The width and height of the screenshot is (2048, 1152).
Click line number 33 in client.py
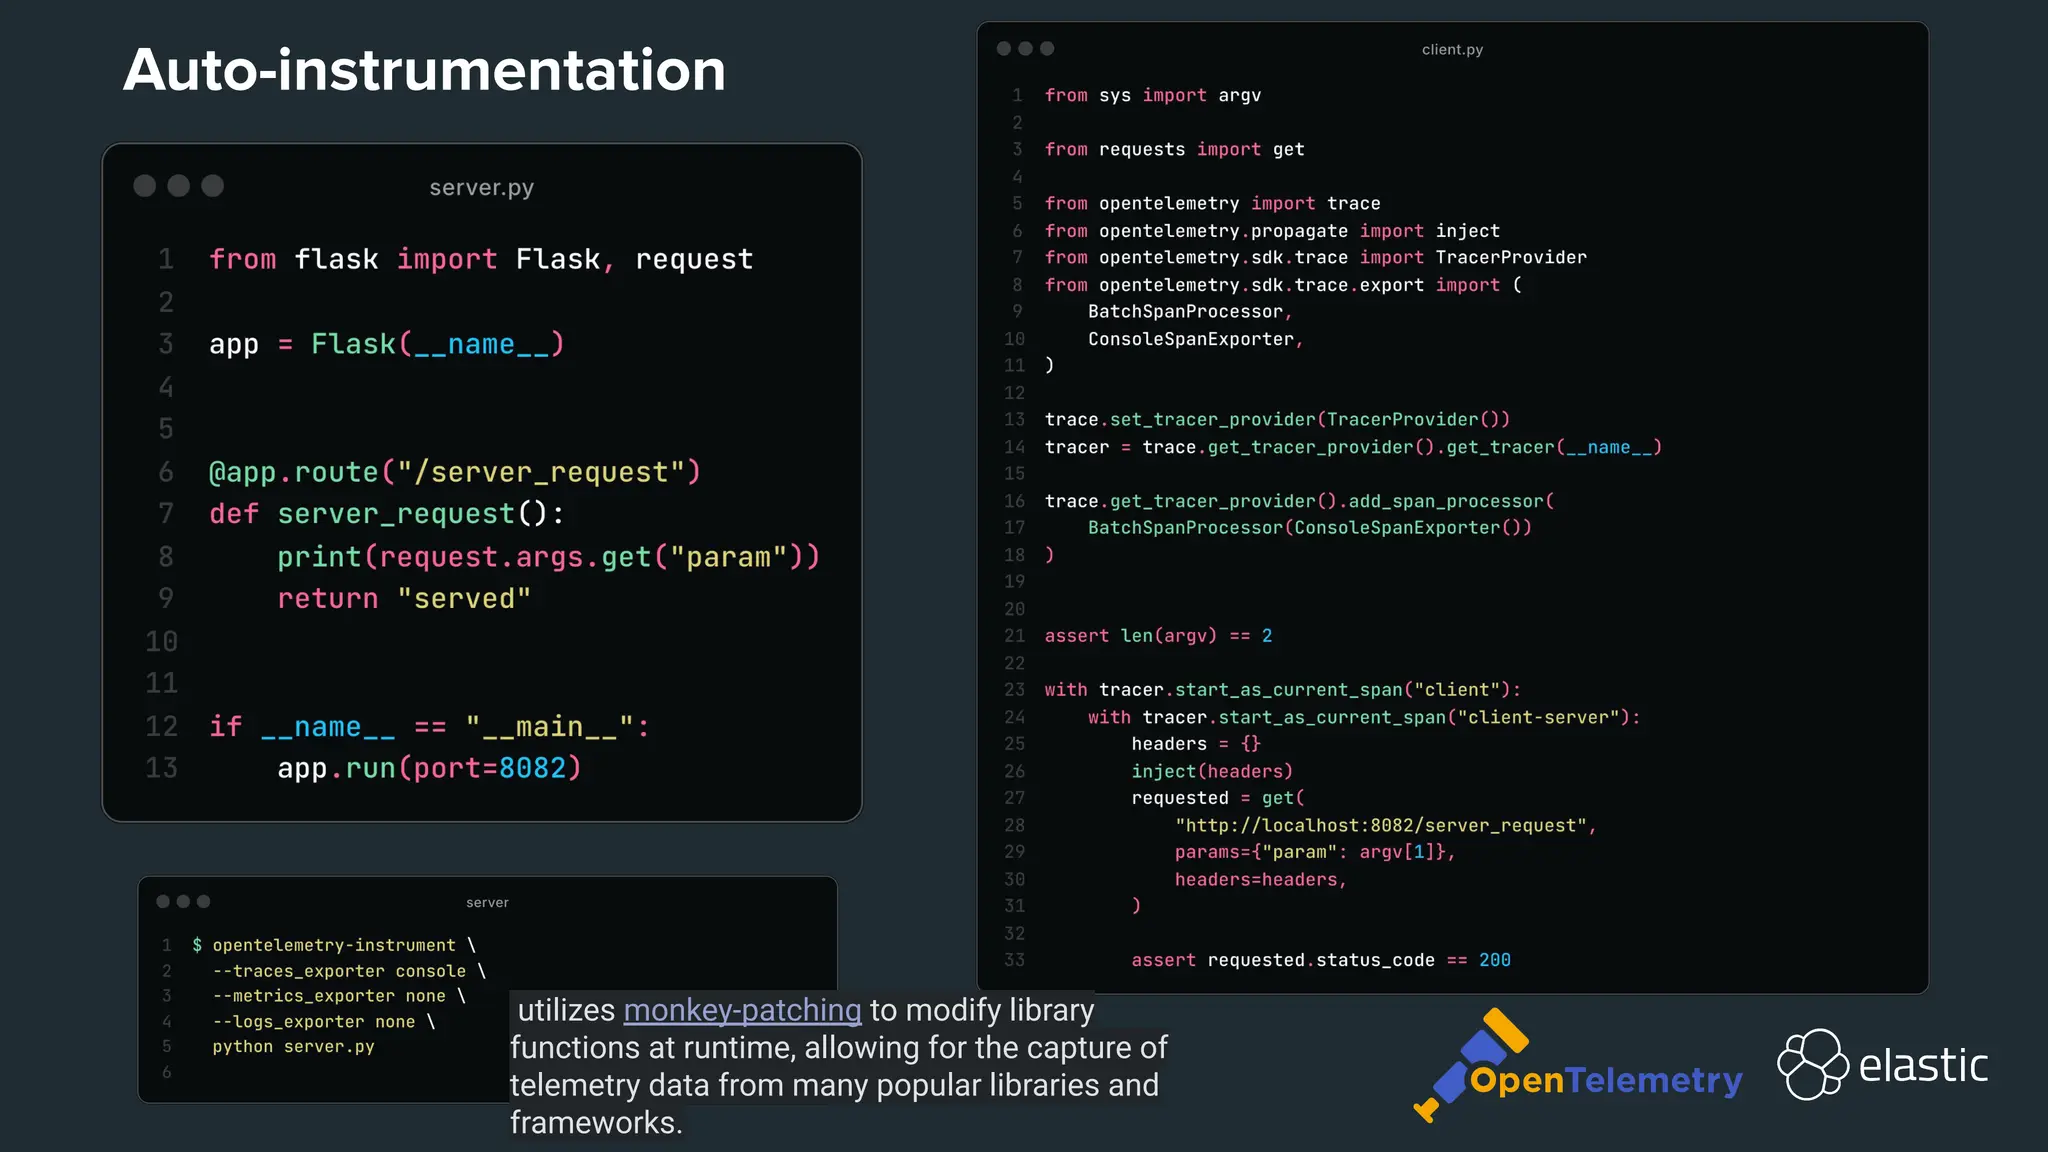1015,960
